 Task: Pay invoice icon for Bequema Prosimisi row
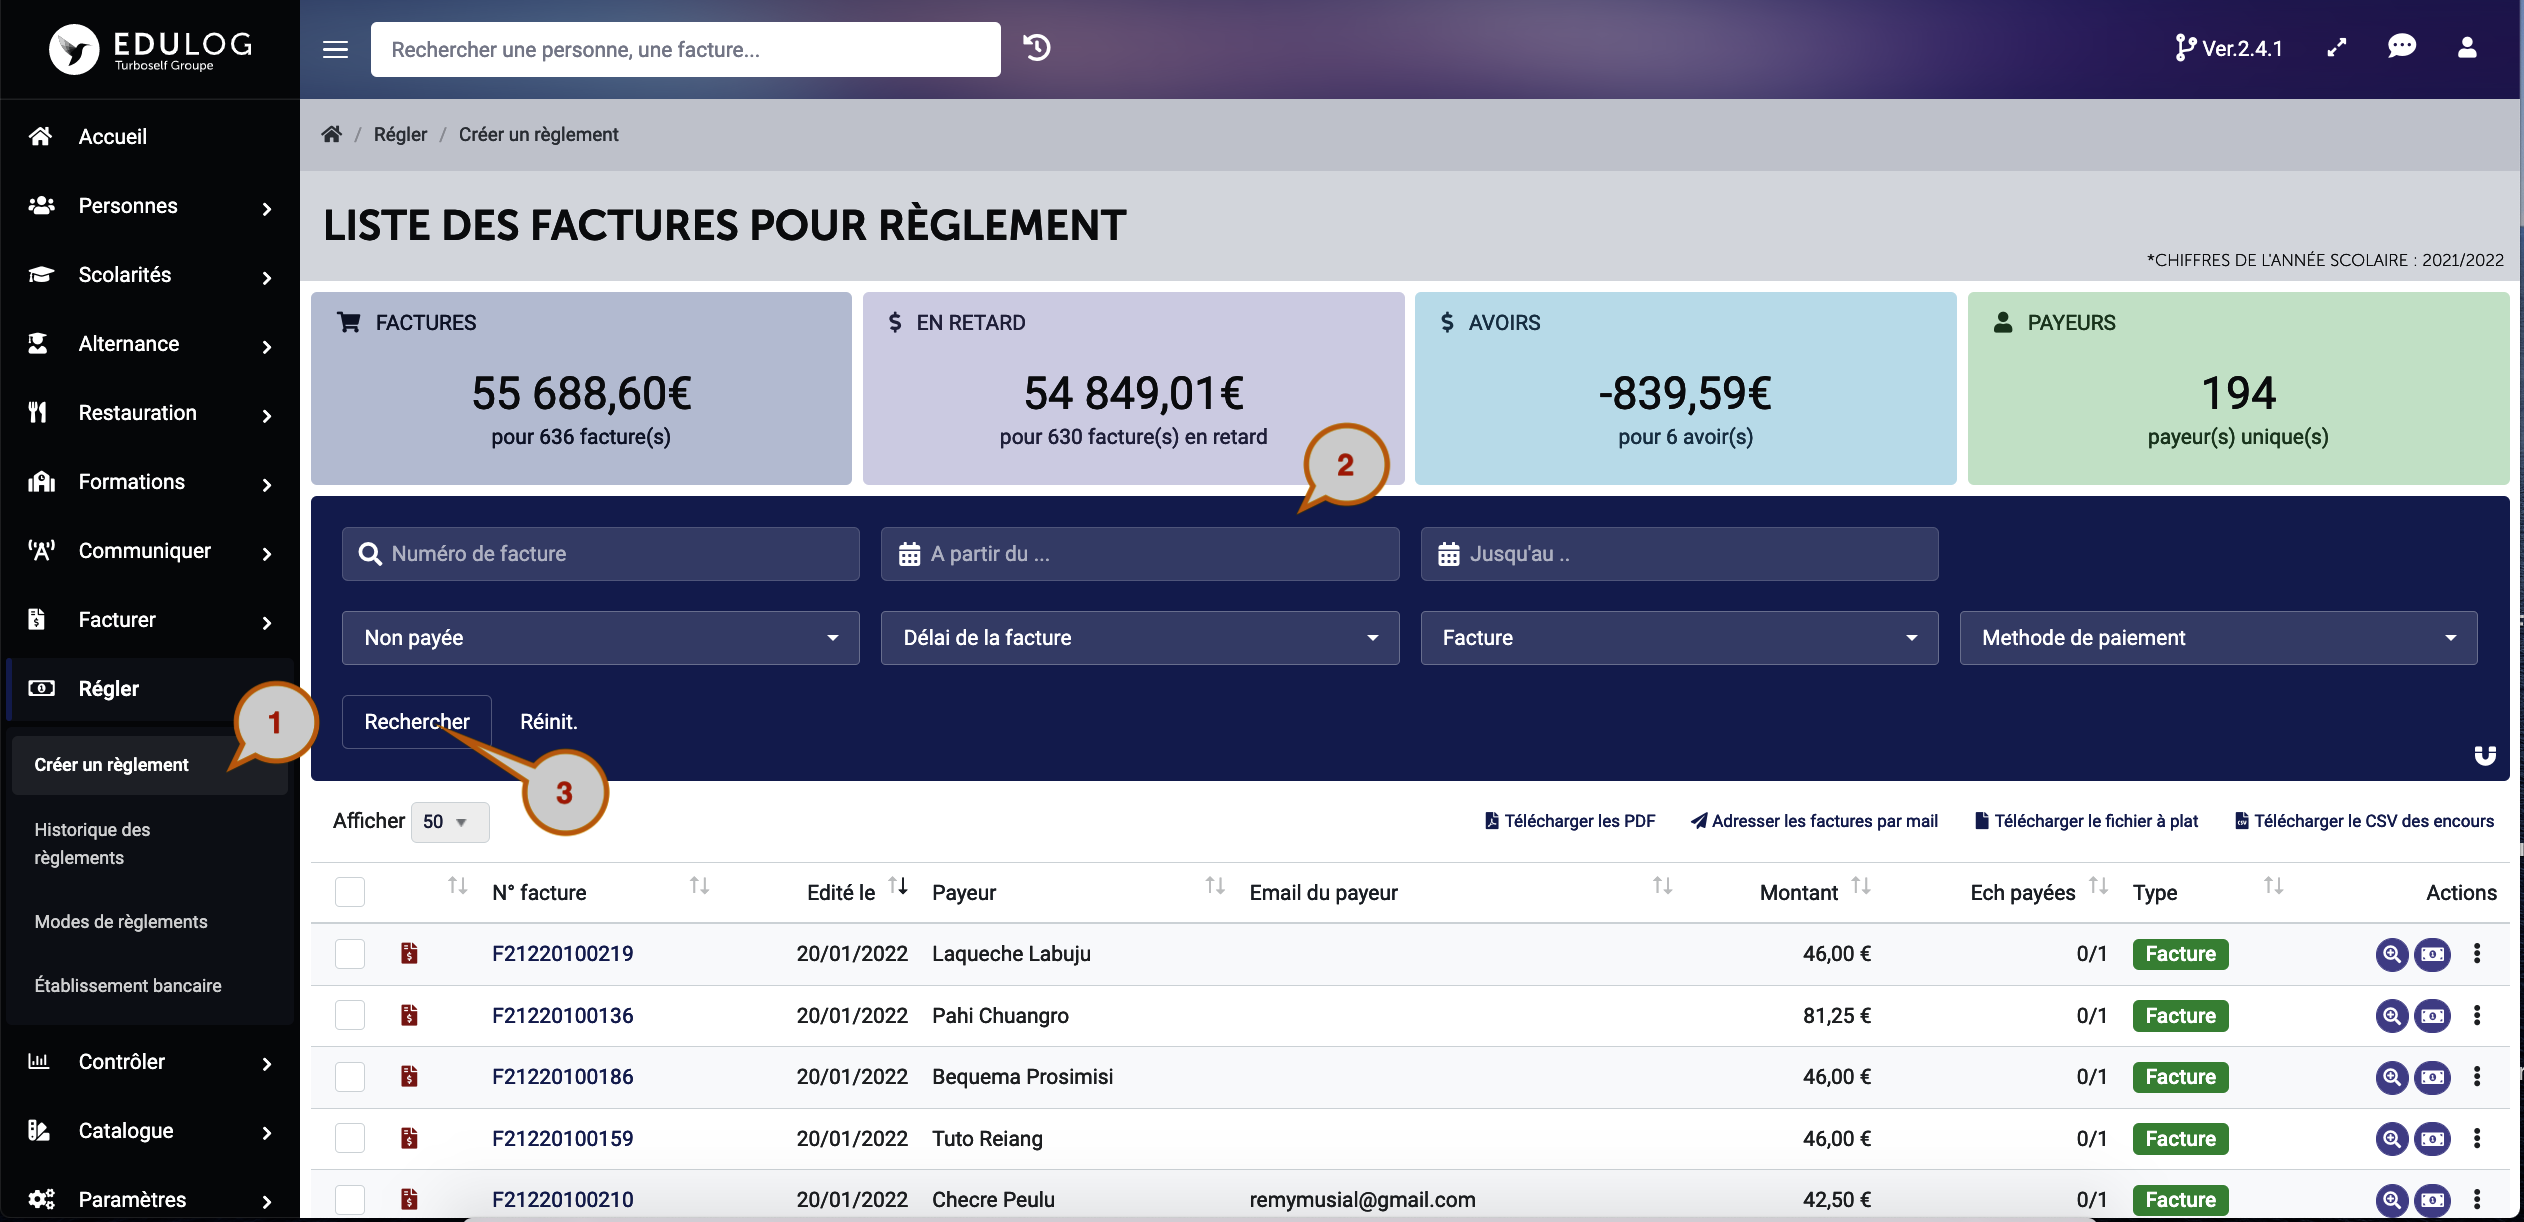click(2432, 1077)
